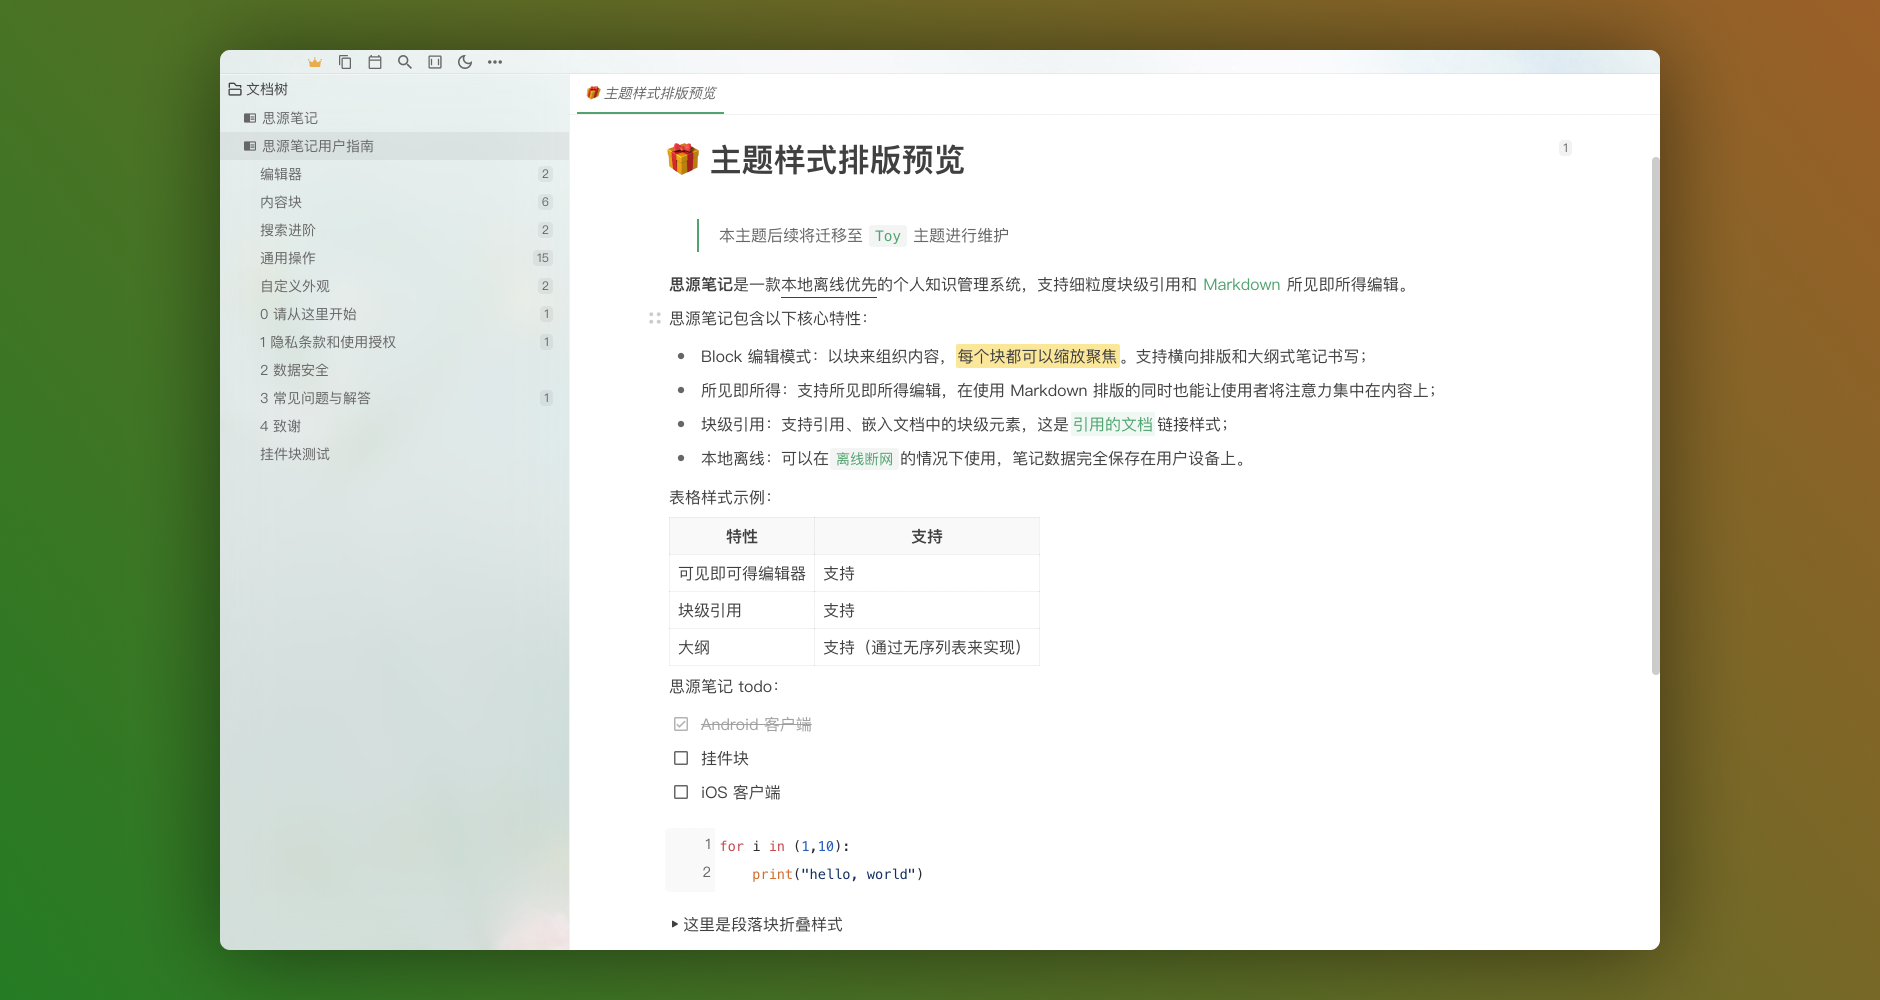Open the 3 常见问题与解答 document
This screenshot has height=1000, width=1880.
(x=395, y=398)
